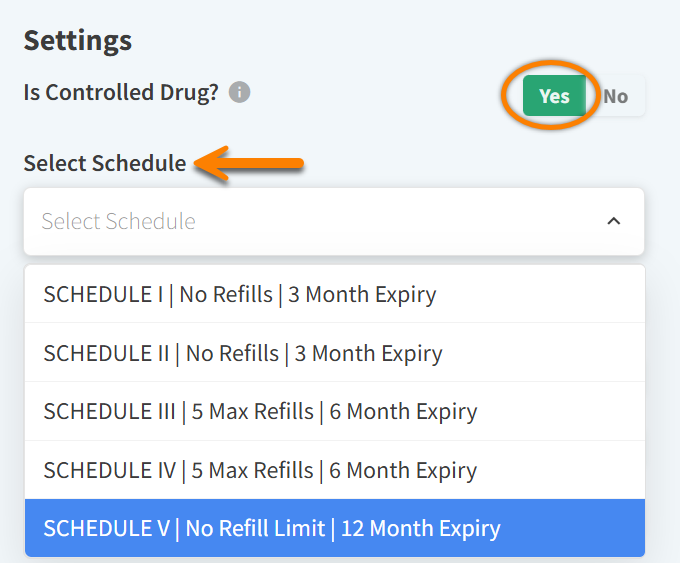
Task: Open the Select Schedule combo box
Action: point(333,221)
